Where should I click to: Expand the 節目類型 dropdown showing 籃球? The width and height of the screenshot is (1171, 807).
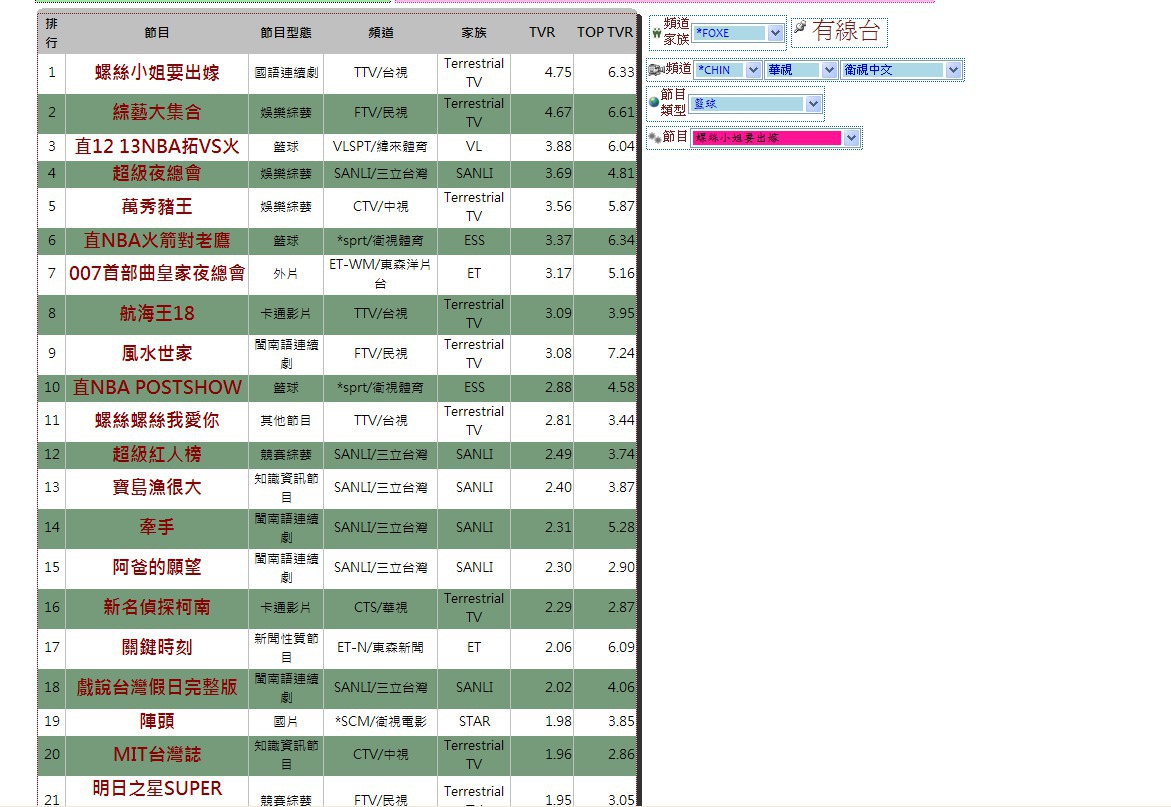[x=756, y=104]
